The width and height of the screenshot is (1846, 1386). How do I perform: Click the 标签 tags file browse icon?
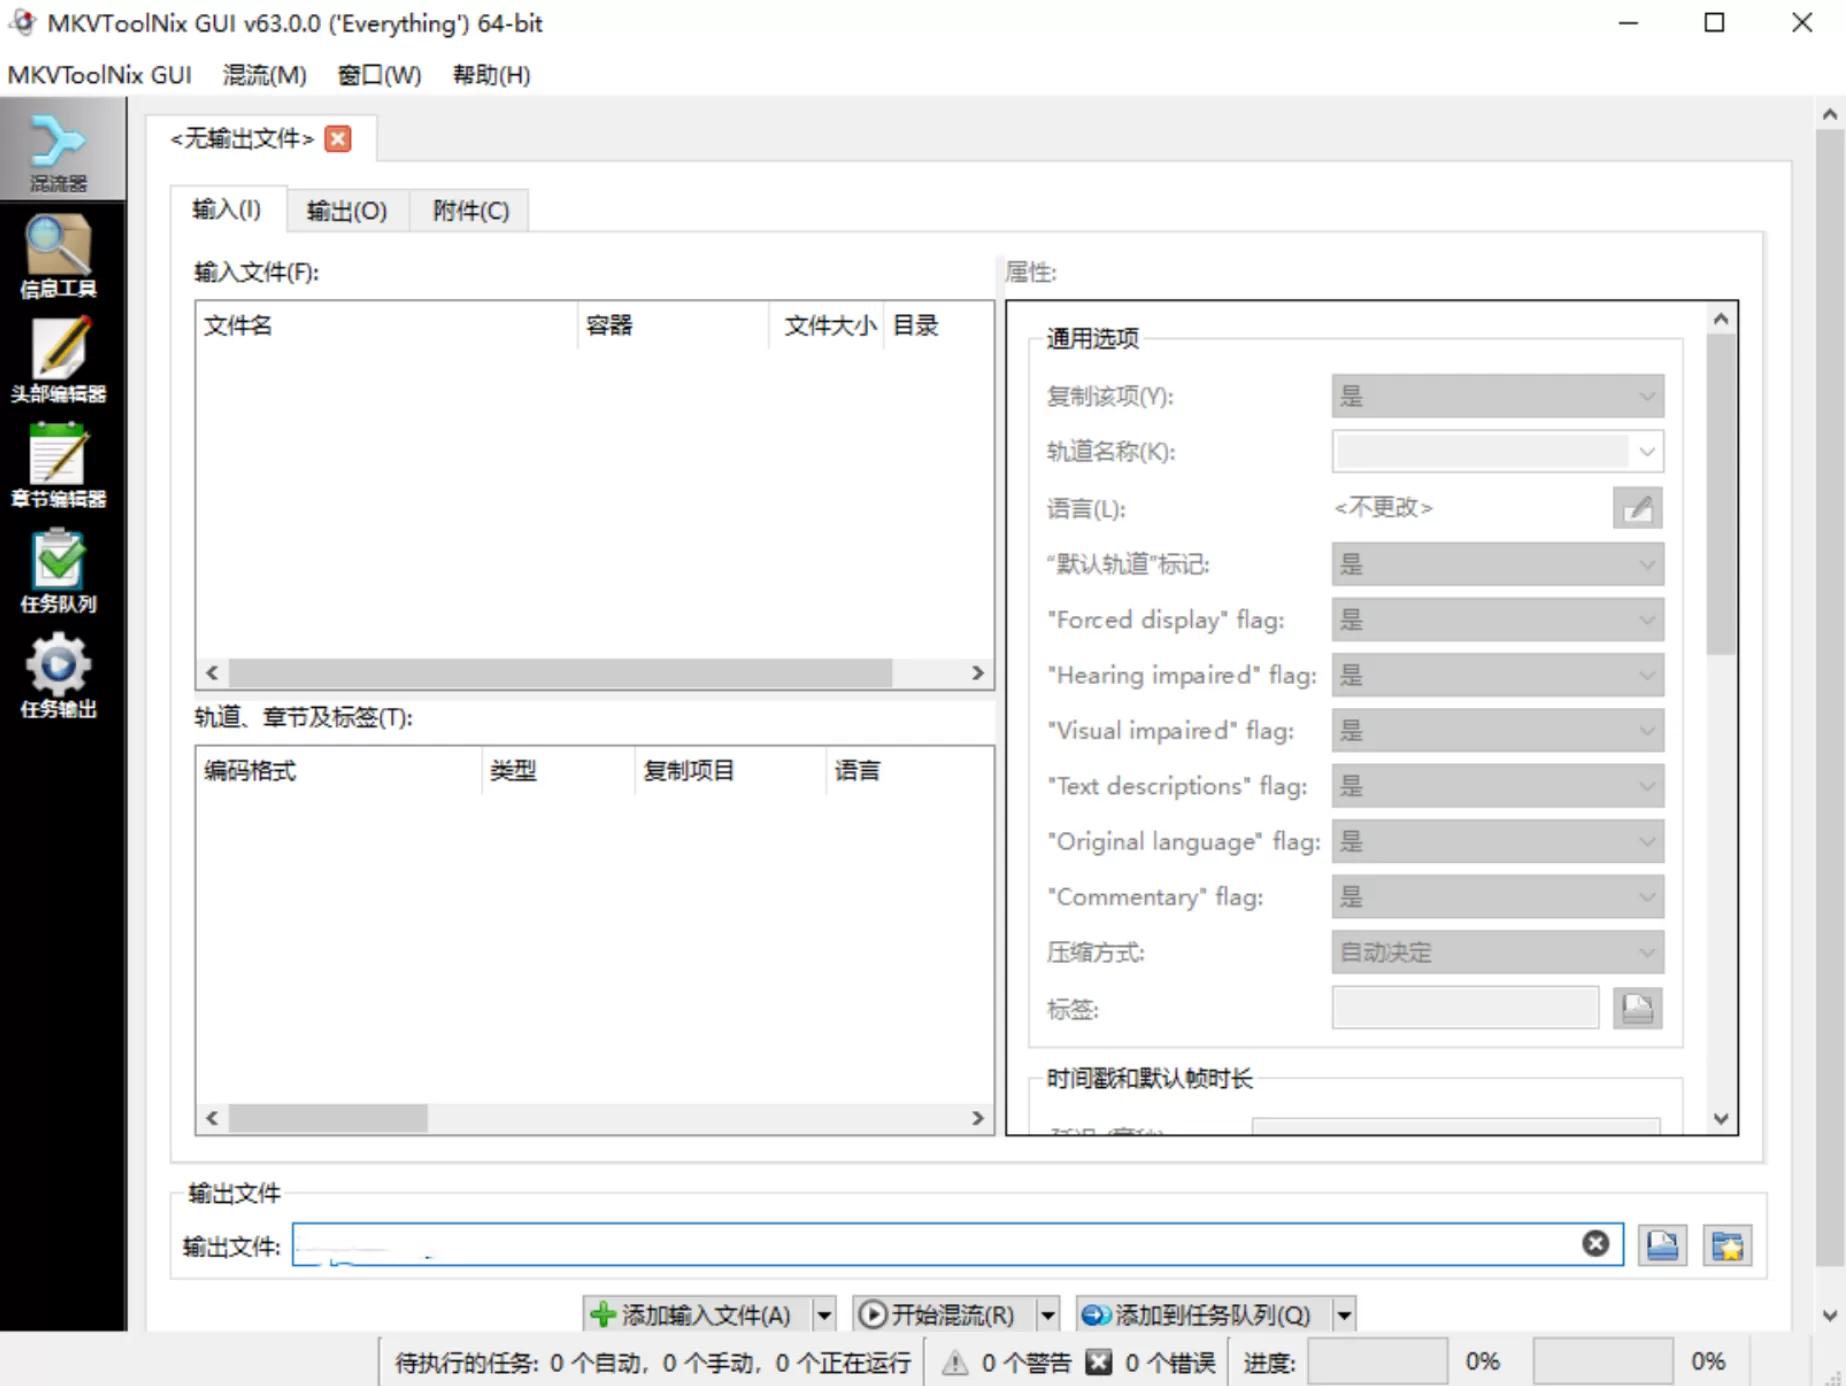(1638, 1008)
